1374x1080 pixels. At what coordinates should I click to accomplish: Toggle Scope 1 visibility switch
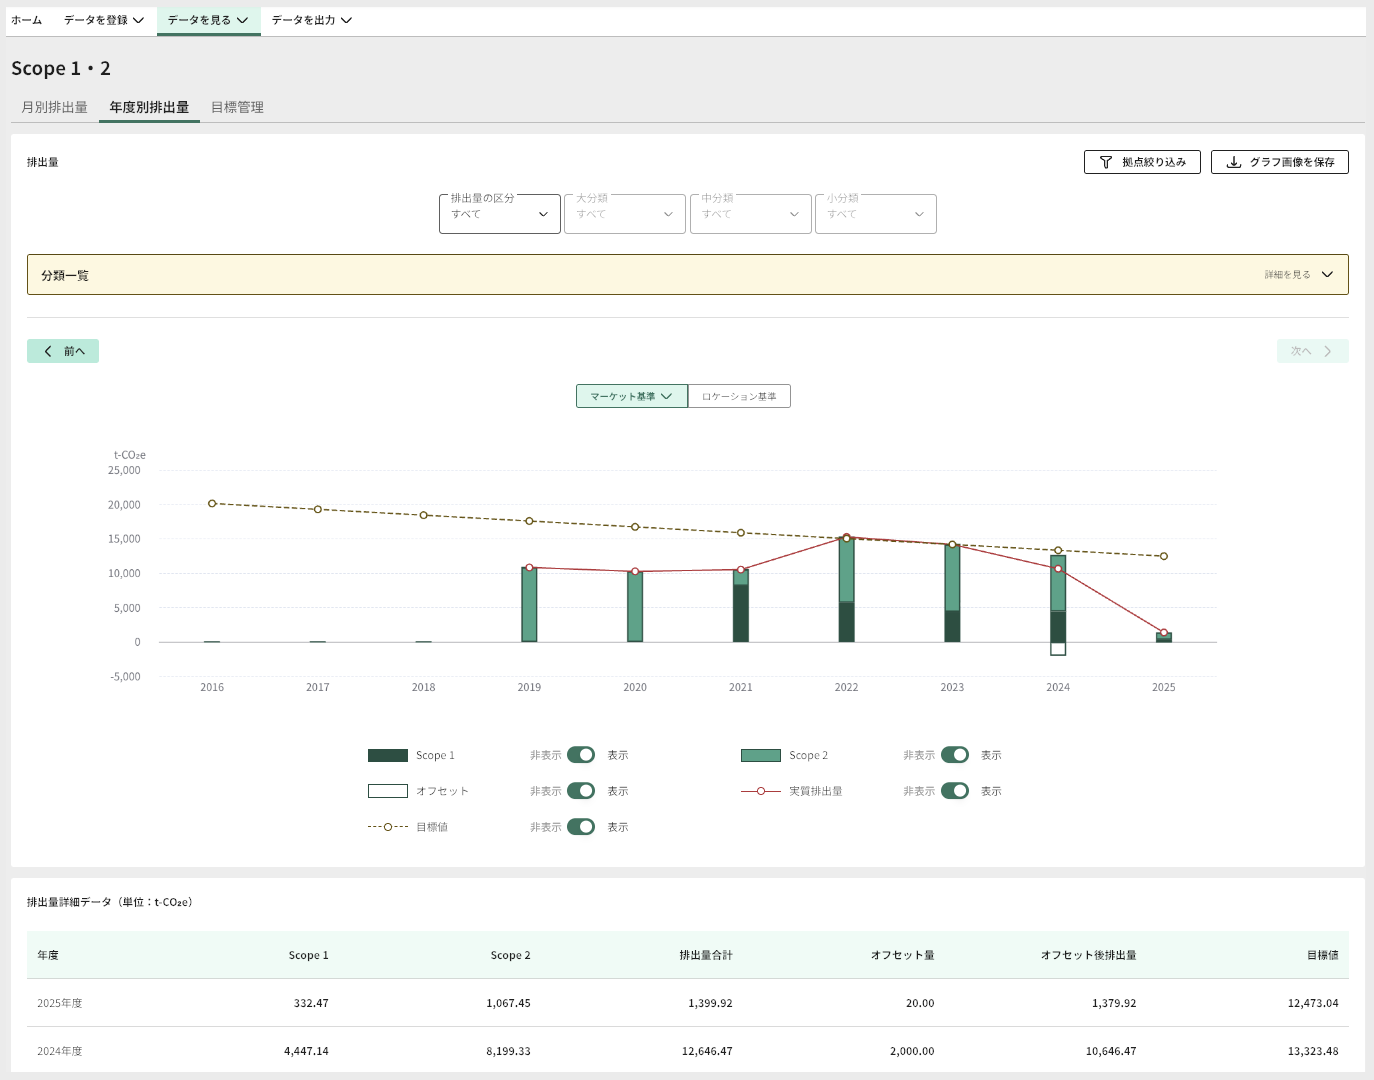[x=581, y=755]
